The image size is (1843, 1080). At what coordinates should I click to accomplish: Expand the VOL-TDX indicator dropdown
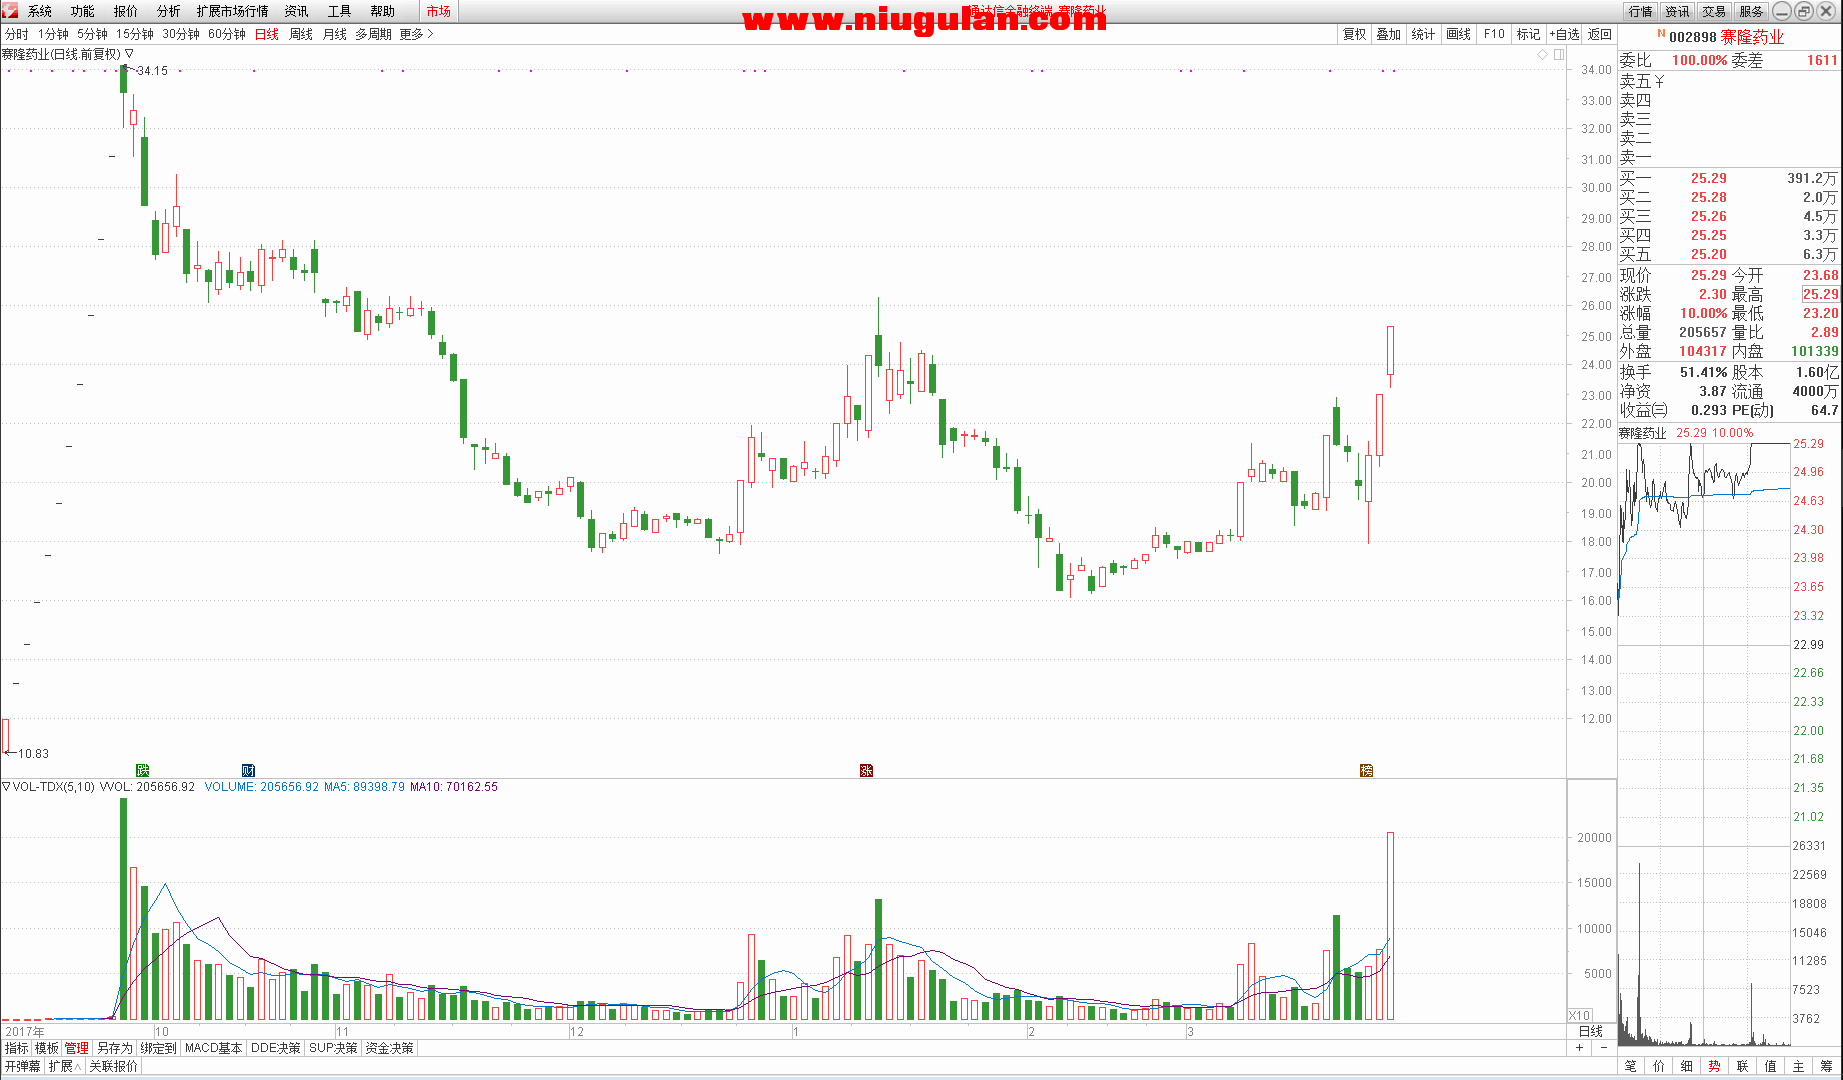(6, 787)
